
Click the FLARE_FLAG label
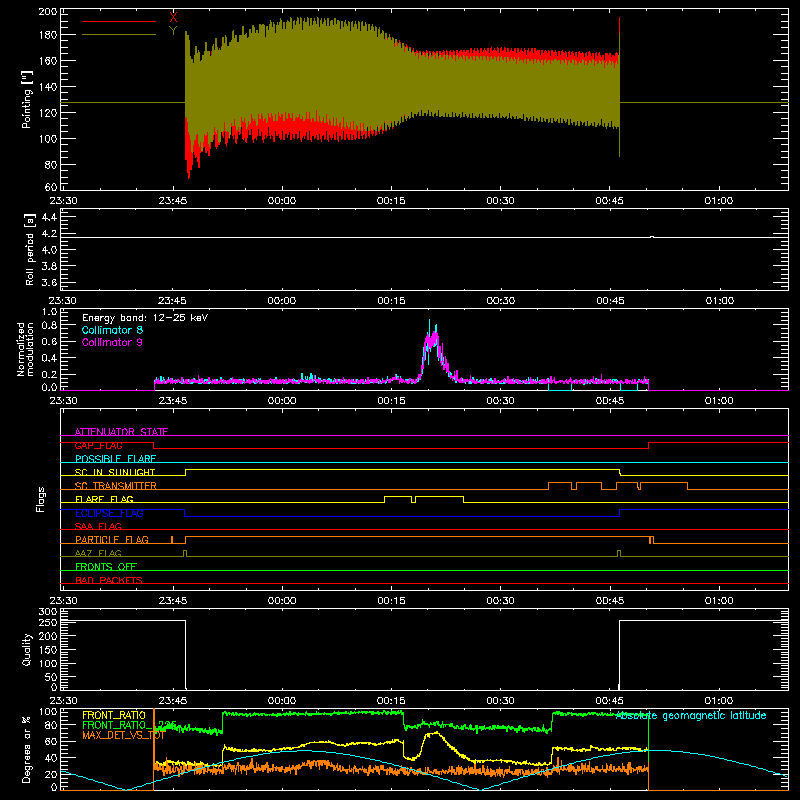click(x=104, y=499)
